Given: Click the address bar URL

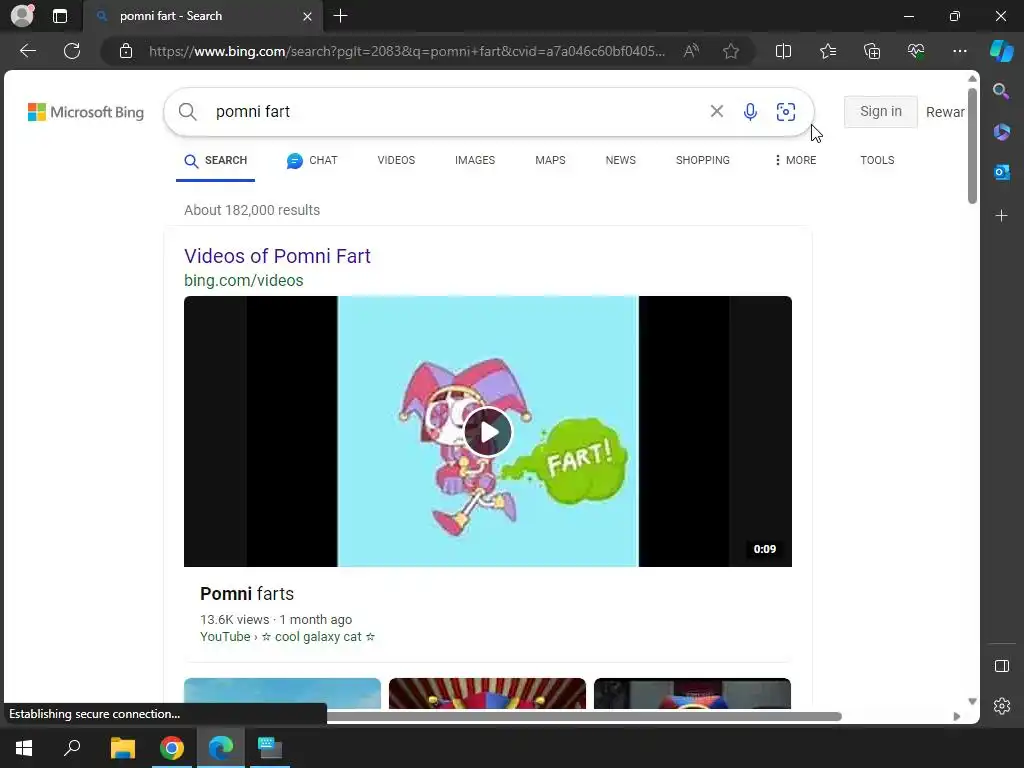Looking at the screenshot, I should [x=407, y=51].
